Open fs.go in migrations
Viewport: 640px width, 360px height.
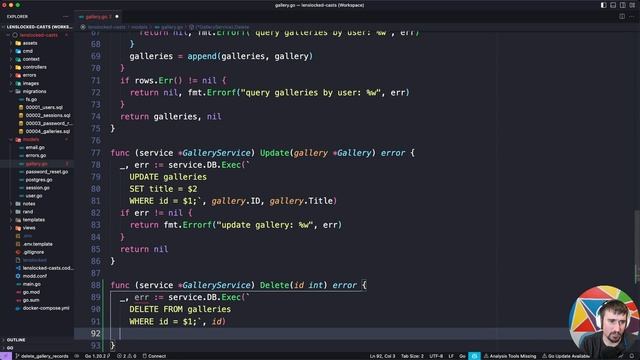click(31, 99)
